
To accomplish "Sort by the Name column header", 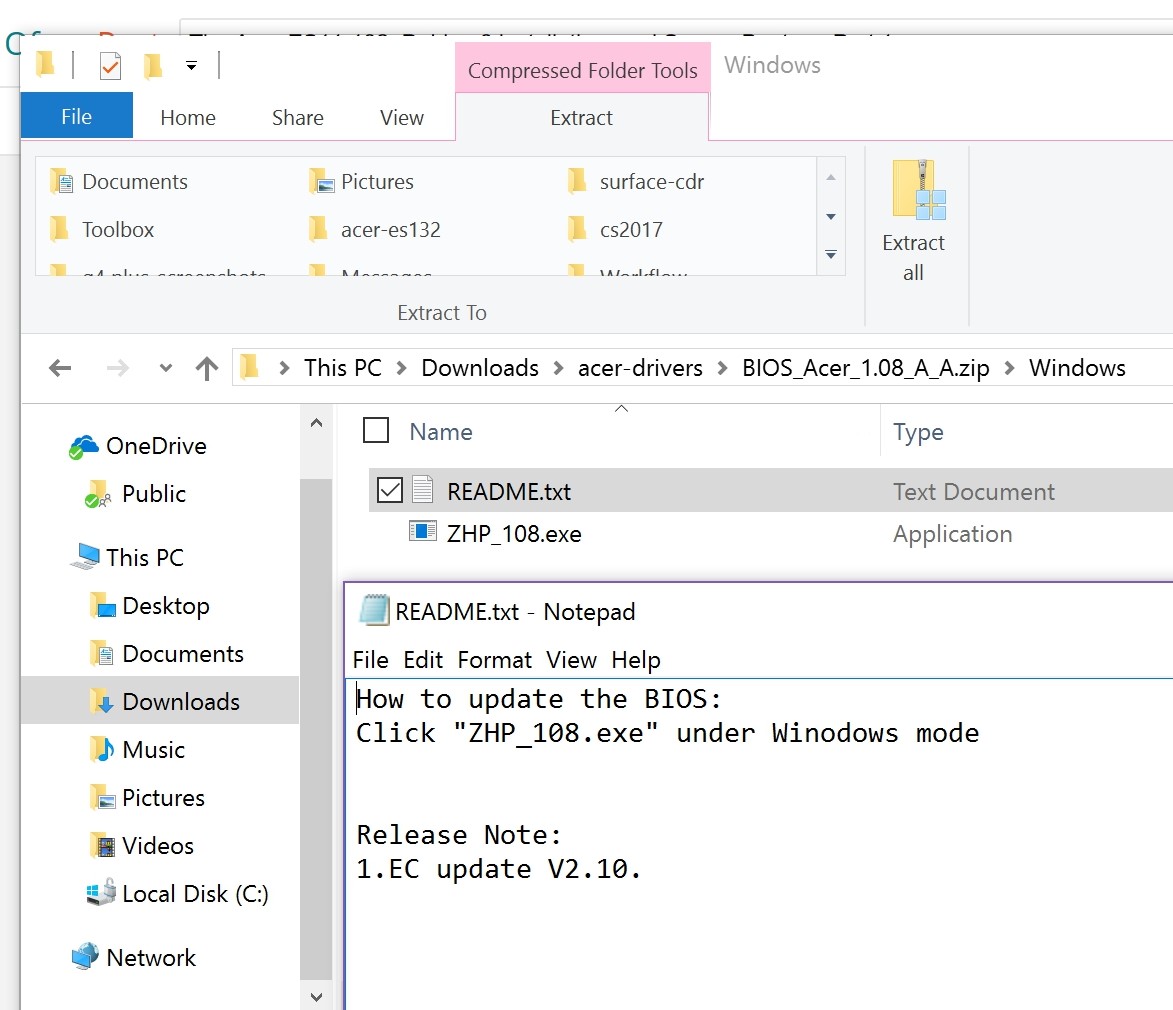I will 441,432.
